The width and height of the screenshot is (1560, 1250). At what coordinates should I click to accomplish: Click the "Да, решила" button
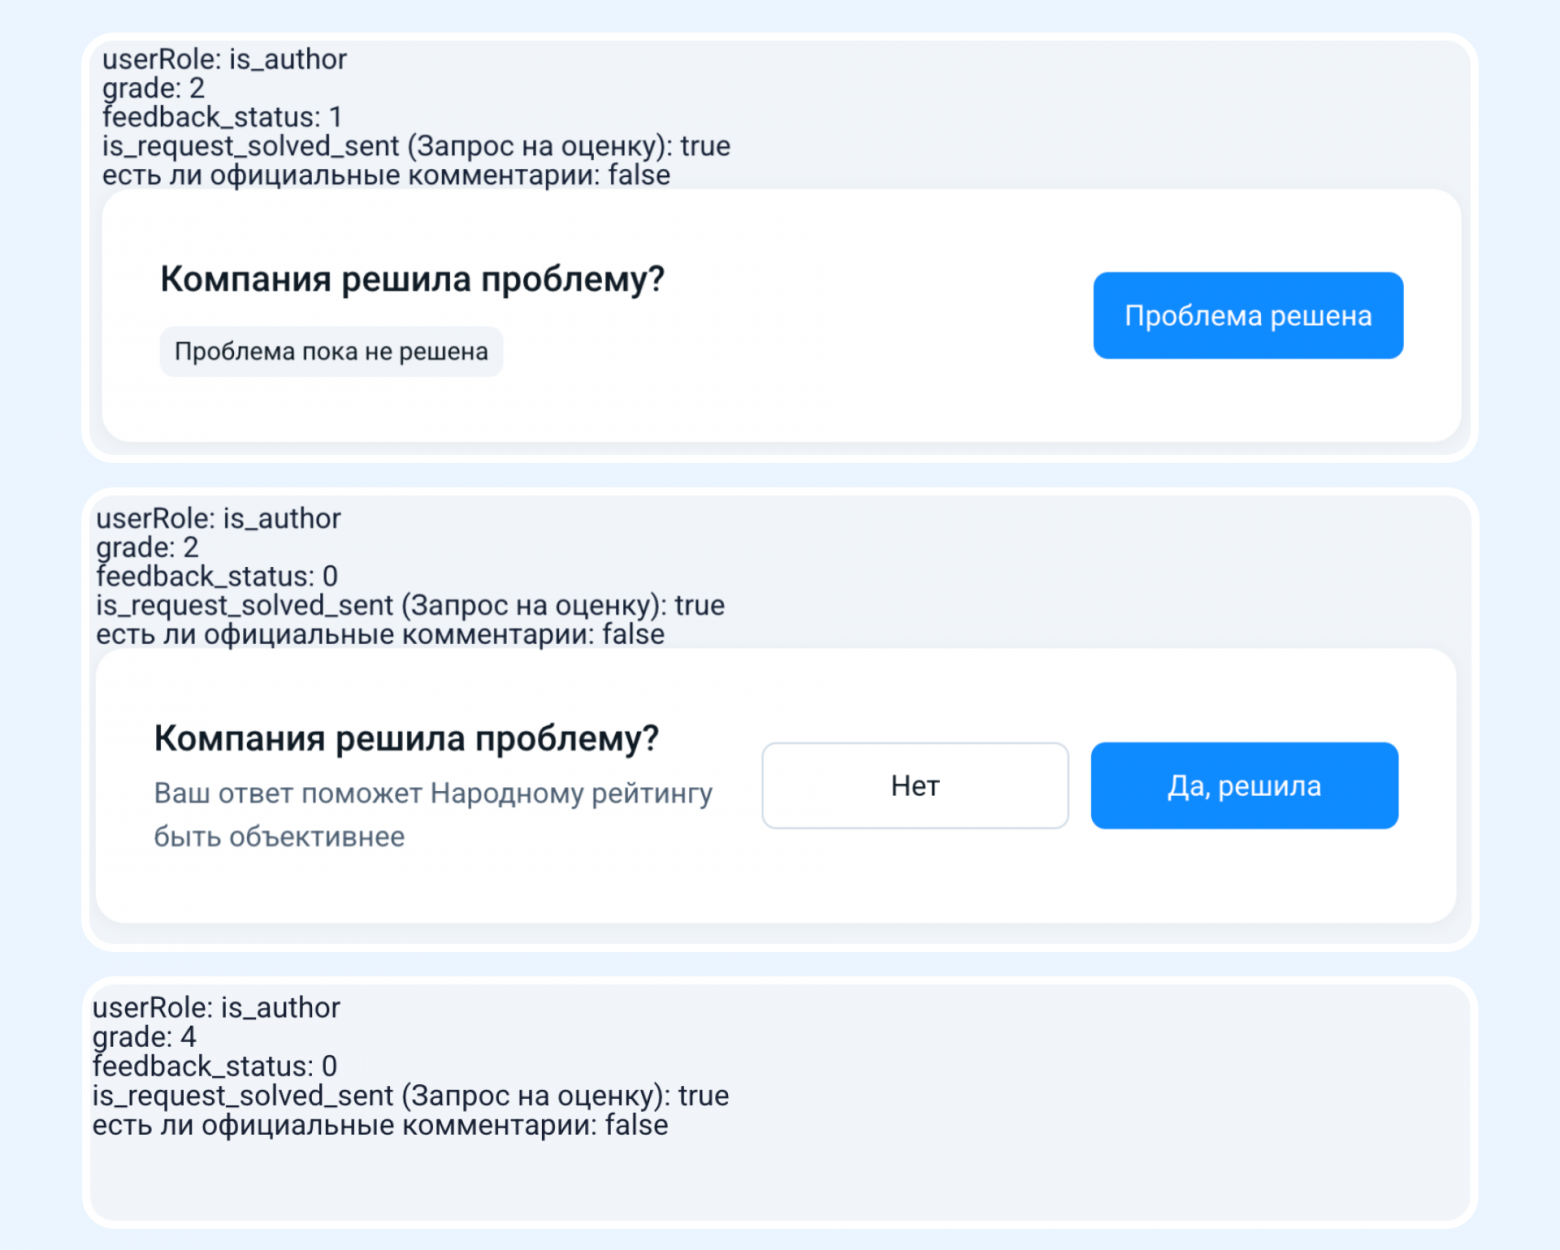tap(1244, 786)
